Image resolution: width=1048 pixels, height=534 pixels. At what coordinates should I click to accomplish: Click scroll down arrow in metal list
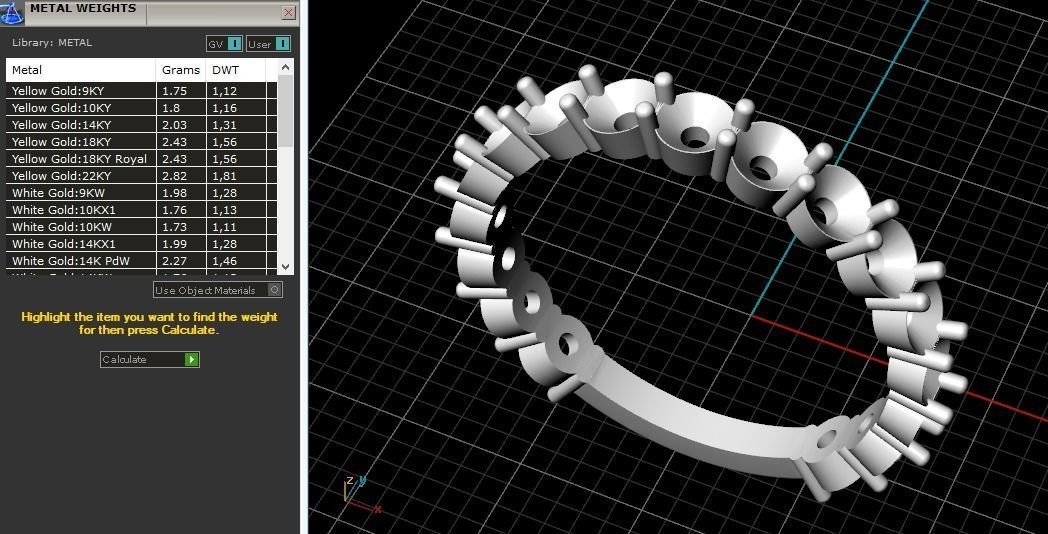pyautogui.click(x=285, y=266)
